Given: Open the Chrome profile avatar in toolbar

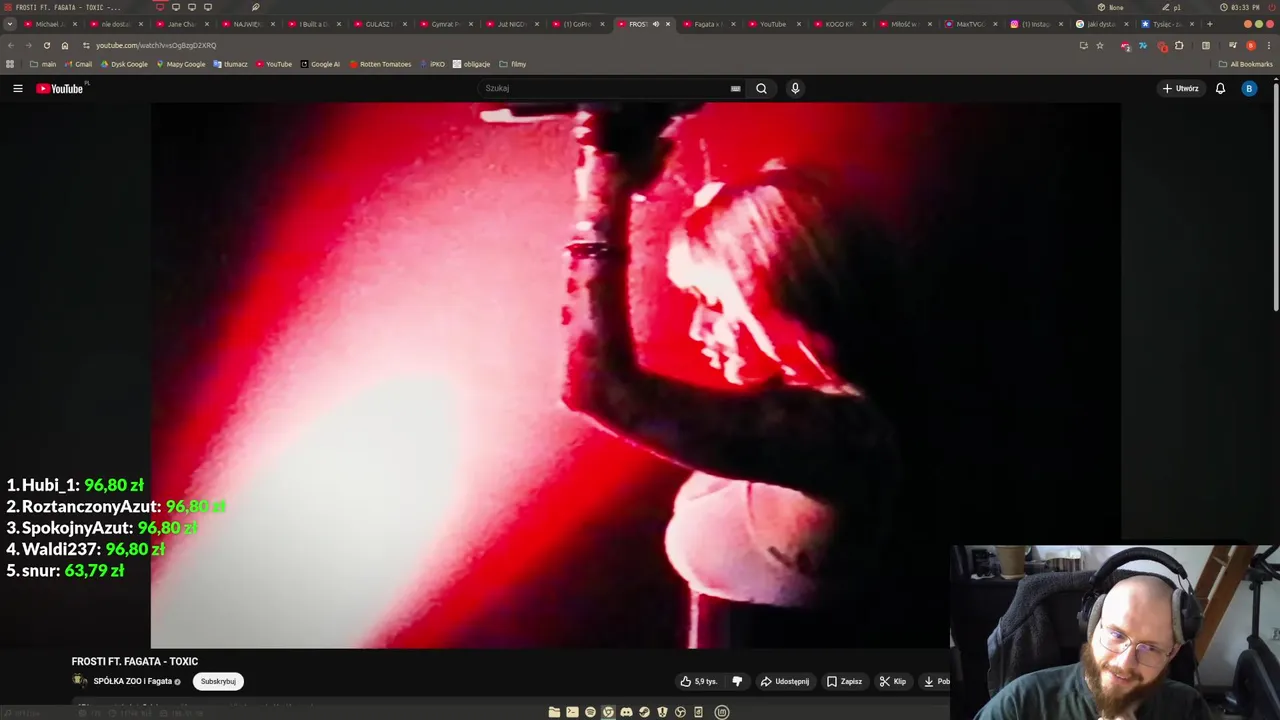Looking at the screenshot, I should (1251, 45).
